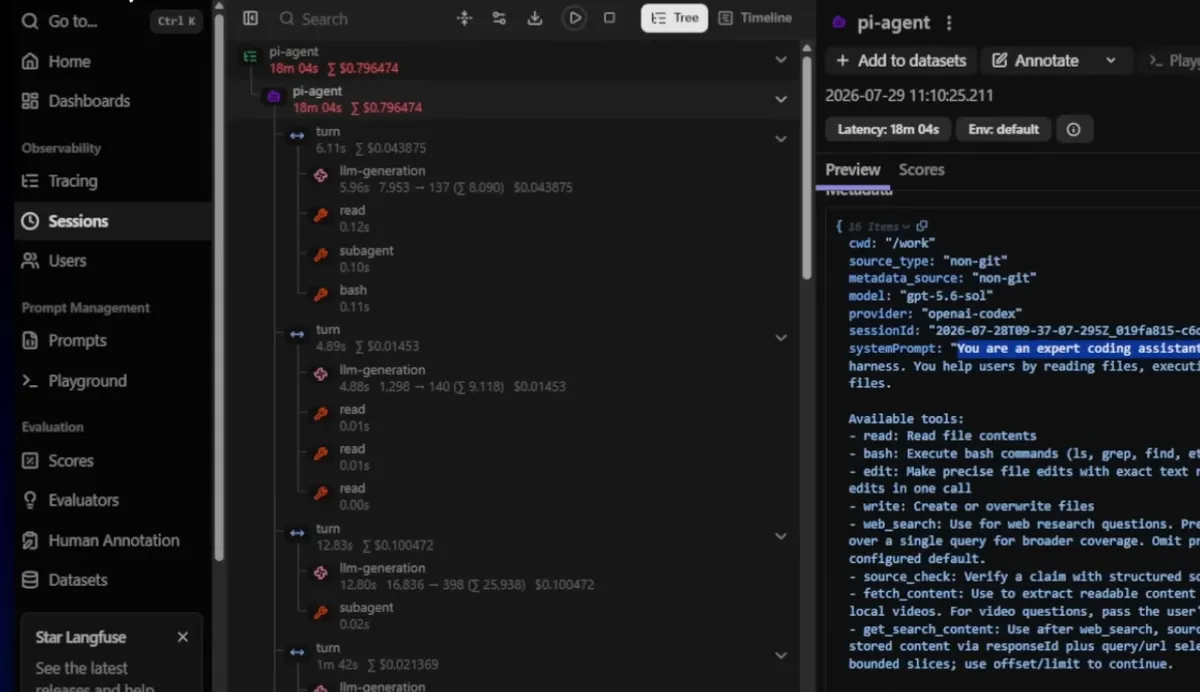
Task: Click the Latency: 18m 04s badge
Action: (x=887, y=129)
